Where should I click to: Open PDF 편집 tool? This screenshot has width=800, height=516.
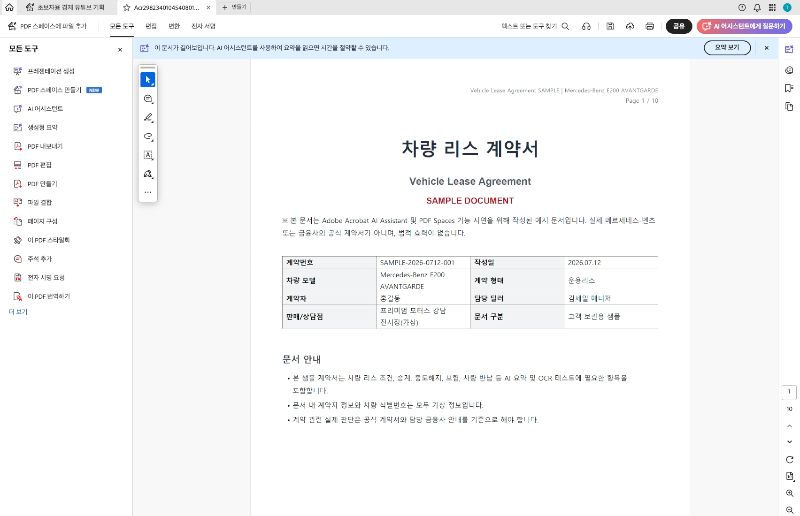(33, 165)
